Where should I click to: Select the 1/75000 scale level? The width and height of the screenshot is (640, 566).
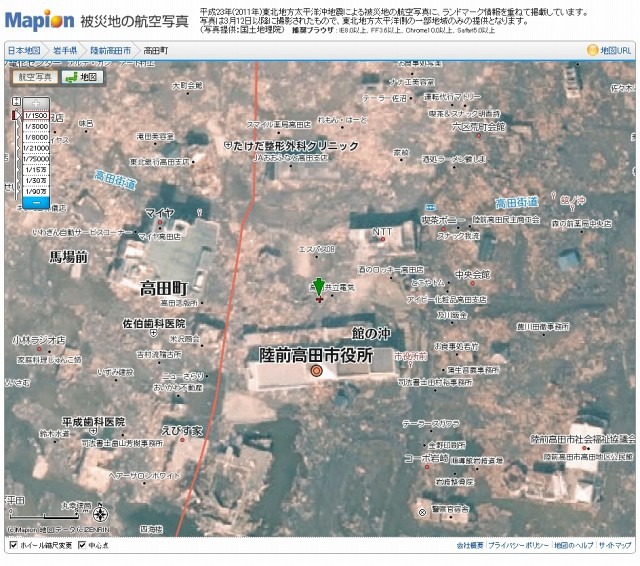(x=36, y=159)
